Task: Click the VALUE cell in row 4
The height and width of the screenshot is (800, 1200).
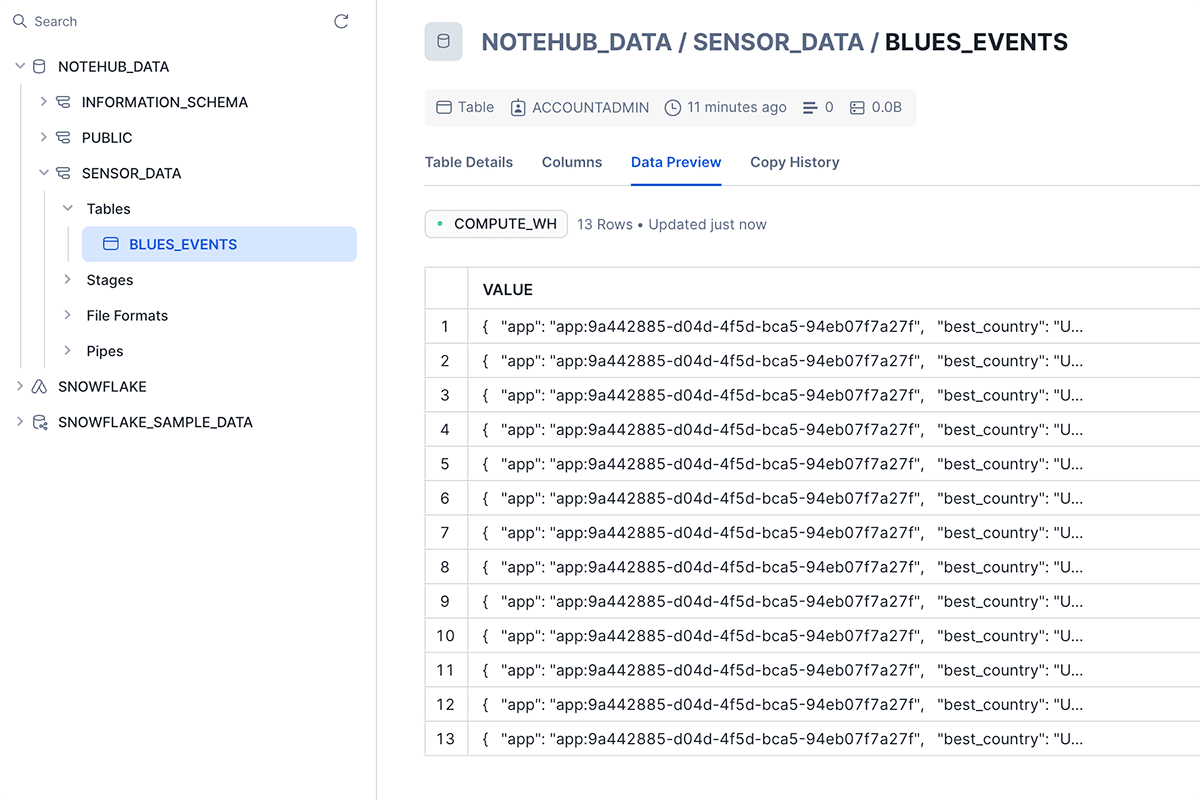Action: click(x=834, y=429)
